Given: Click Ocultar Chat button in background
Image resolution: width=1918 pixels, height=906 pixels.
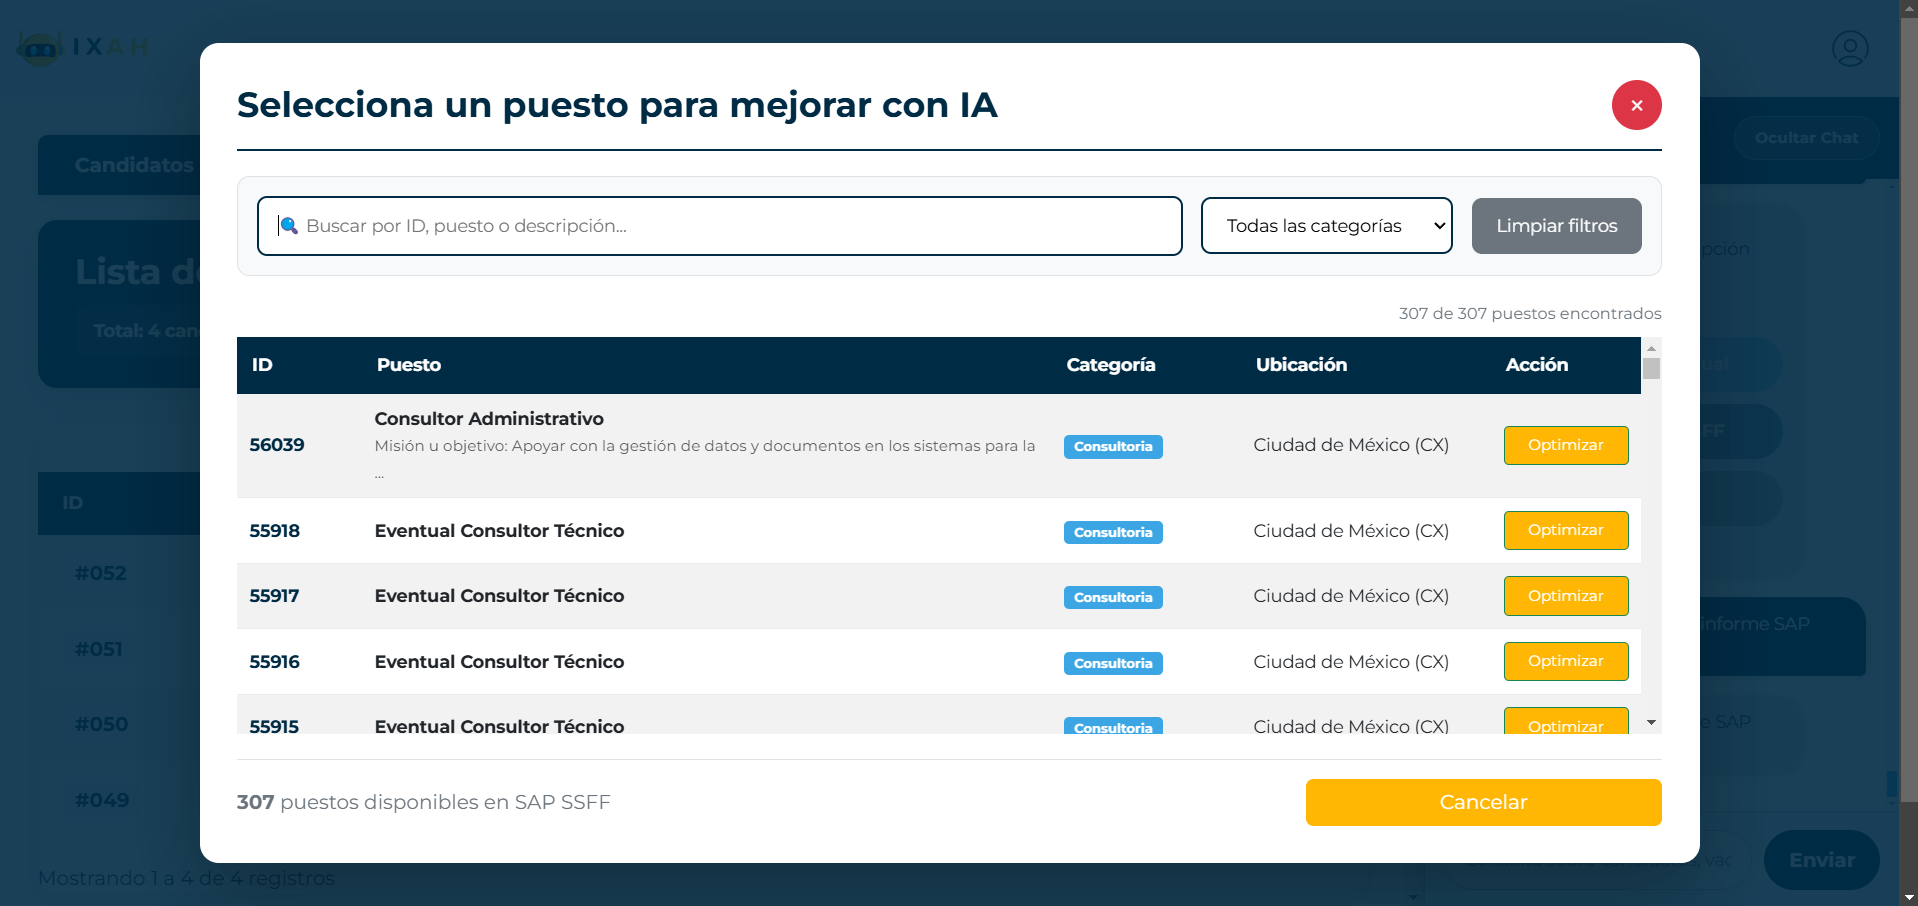Looking at the screenshot, I should pos(1806,138).
